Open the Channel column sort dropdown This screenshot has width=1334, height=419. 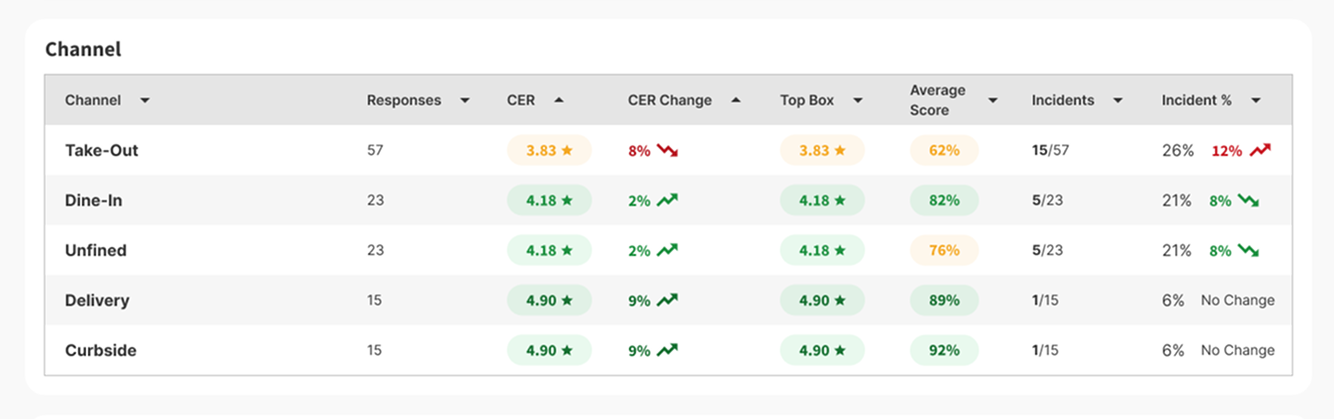[145, 100]
